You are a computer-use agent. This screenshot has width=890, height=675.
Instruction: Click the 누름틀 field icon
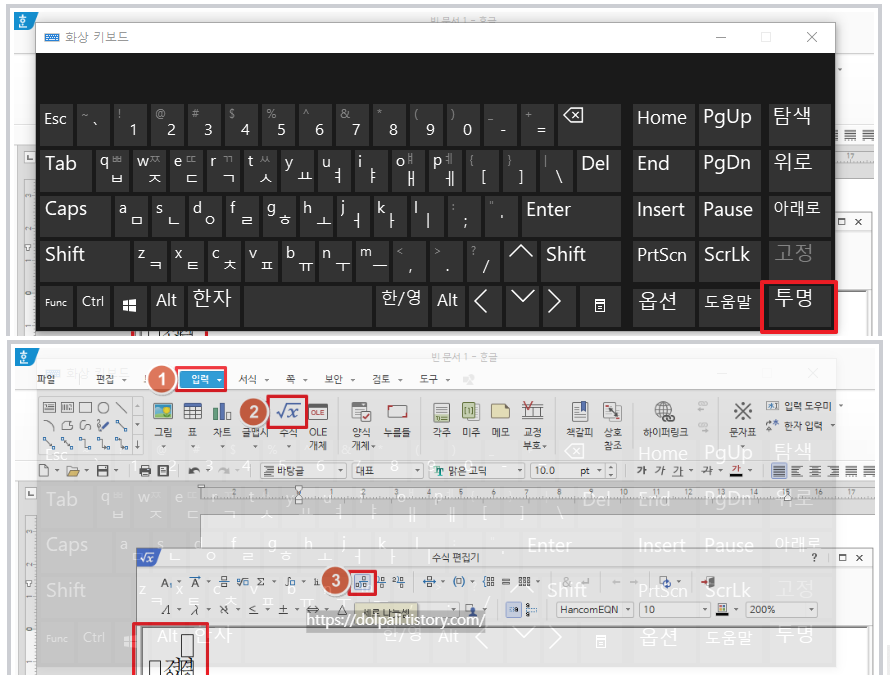click(397, 412)
